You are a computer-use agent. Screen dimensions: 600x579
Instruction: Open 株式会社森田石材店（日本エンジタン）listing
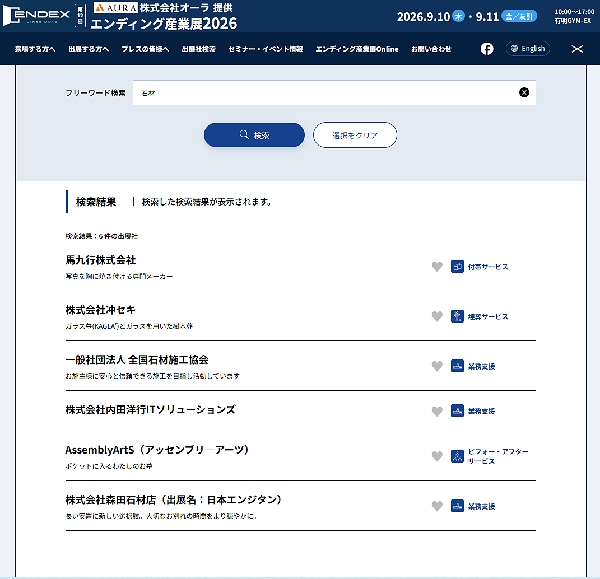[174, 500]
